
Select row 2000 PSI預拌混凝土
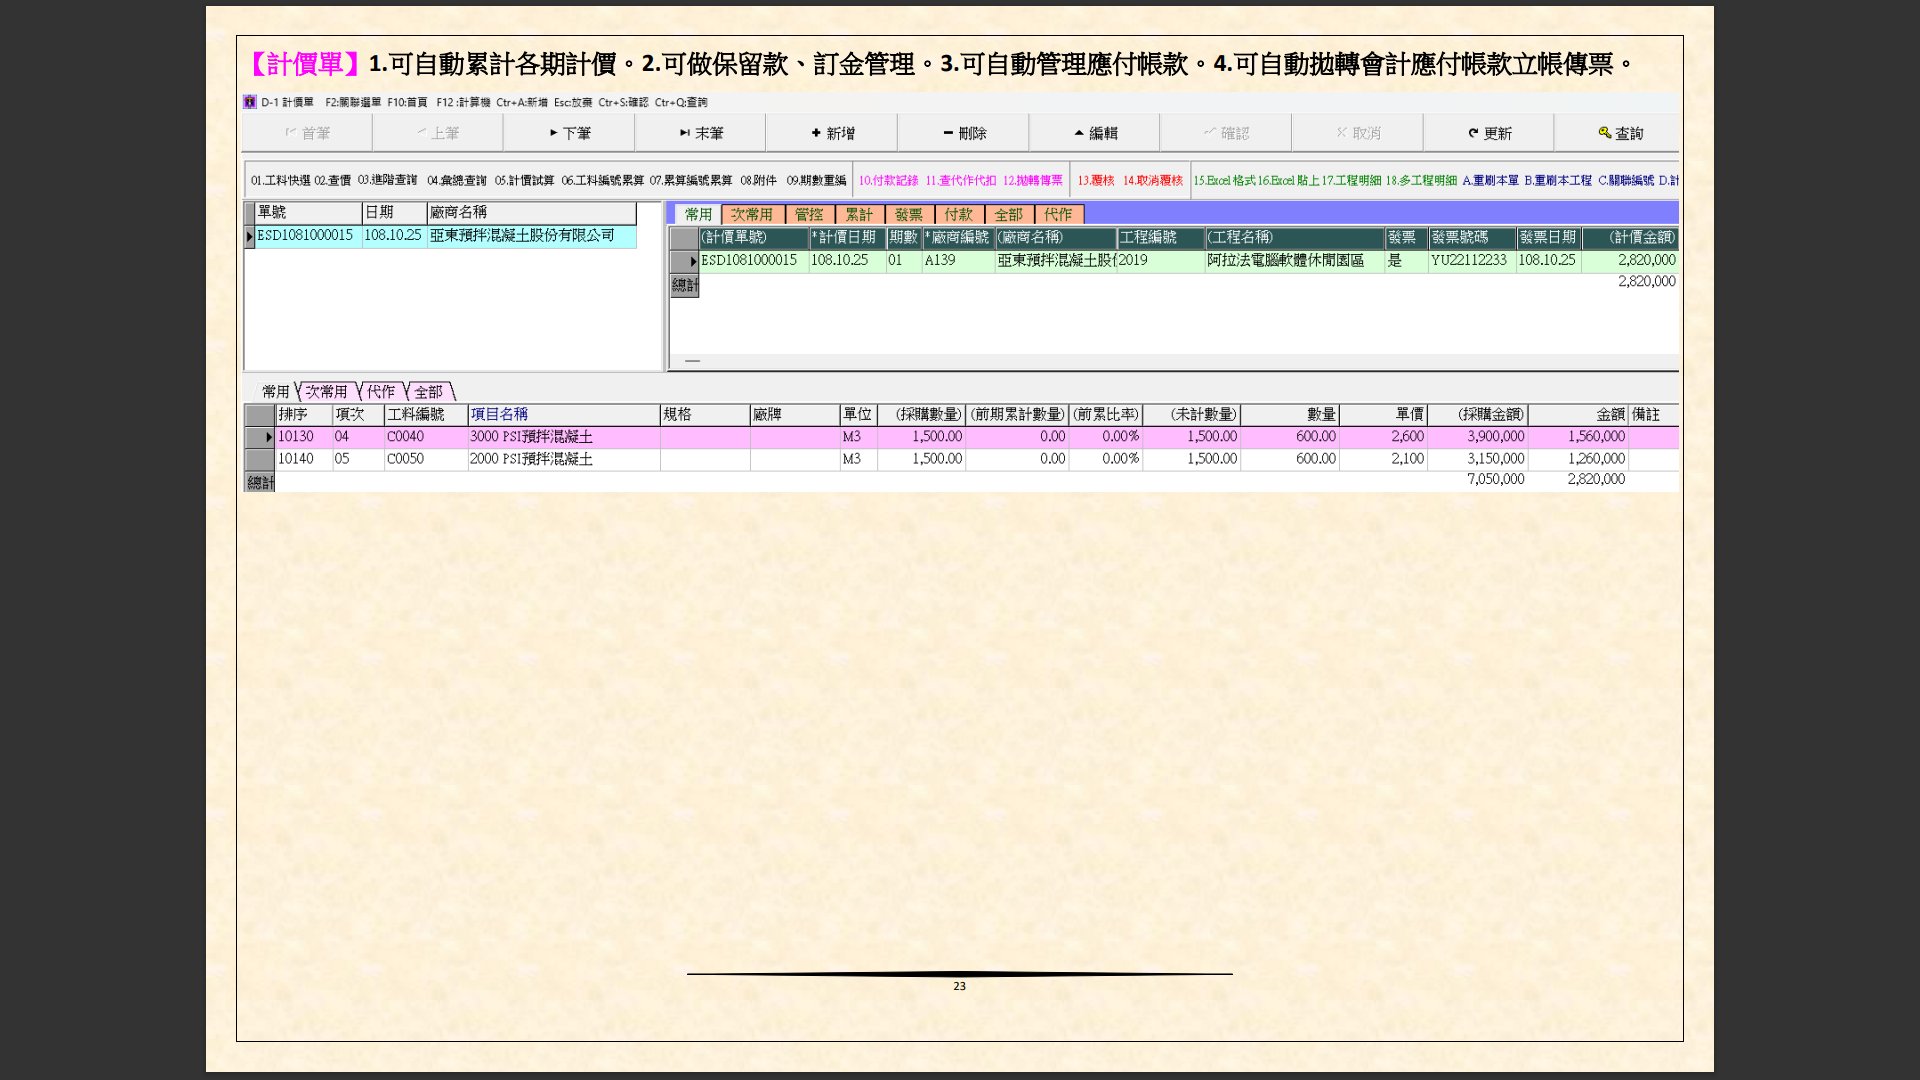(x=961, y=459)
